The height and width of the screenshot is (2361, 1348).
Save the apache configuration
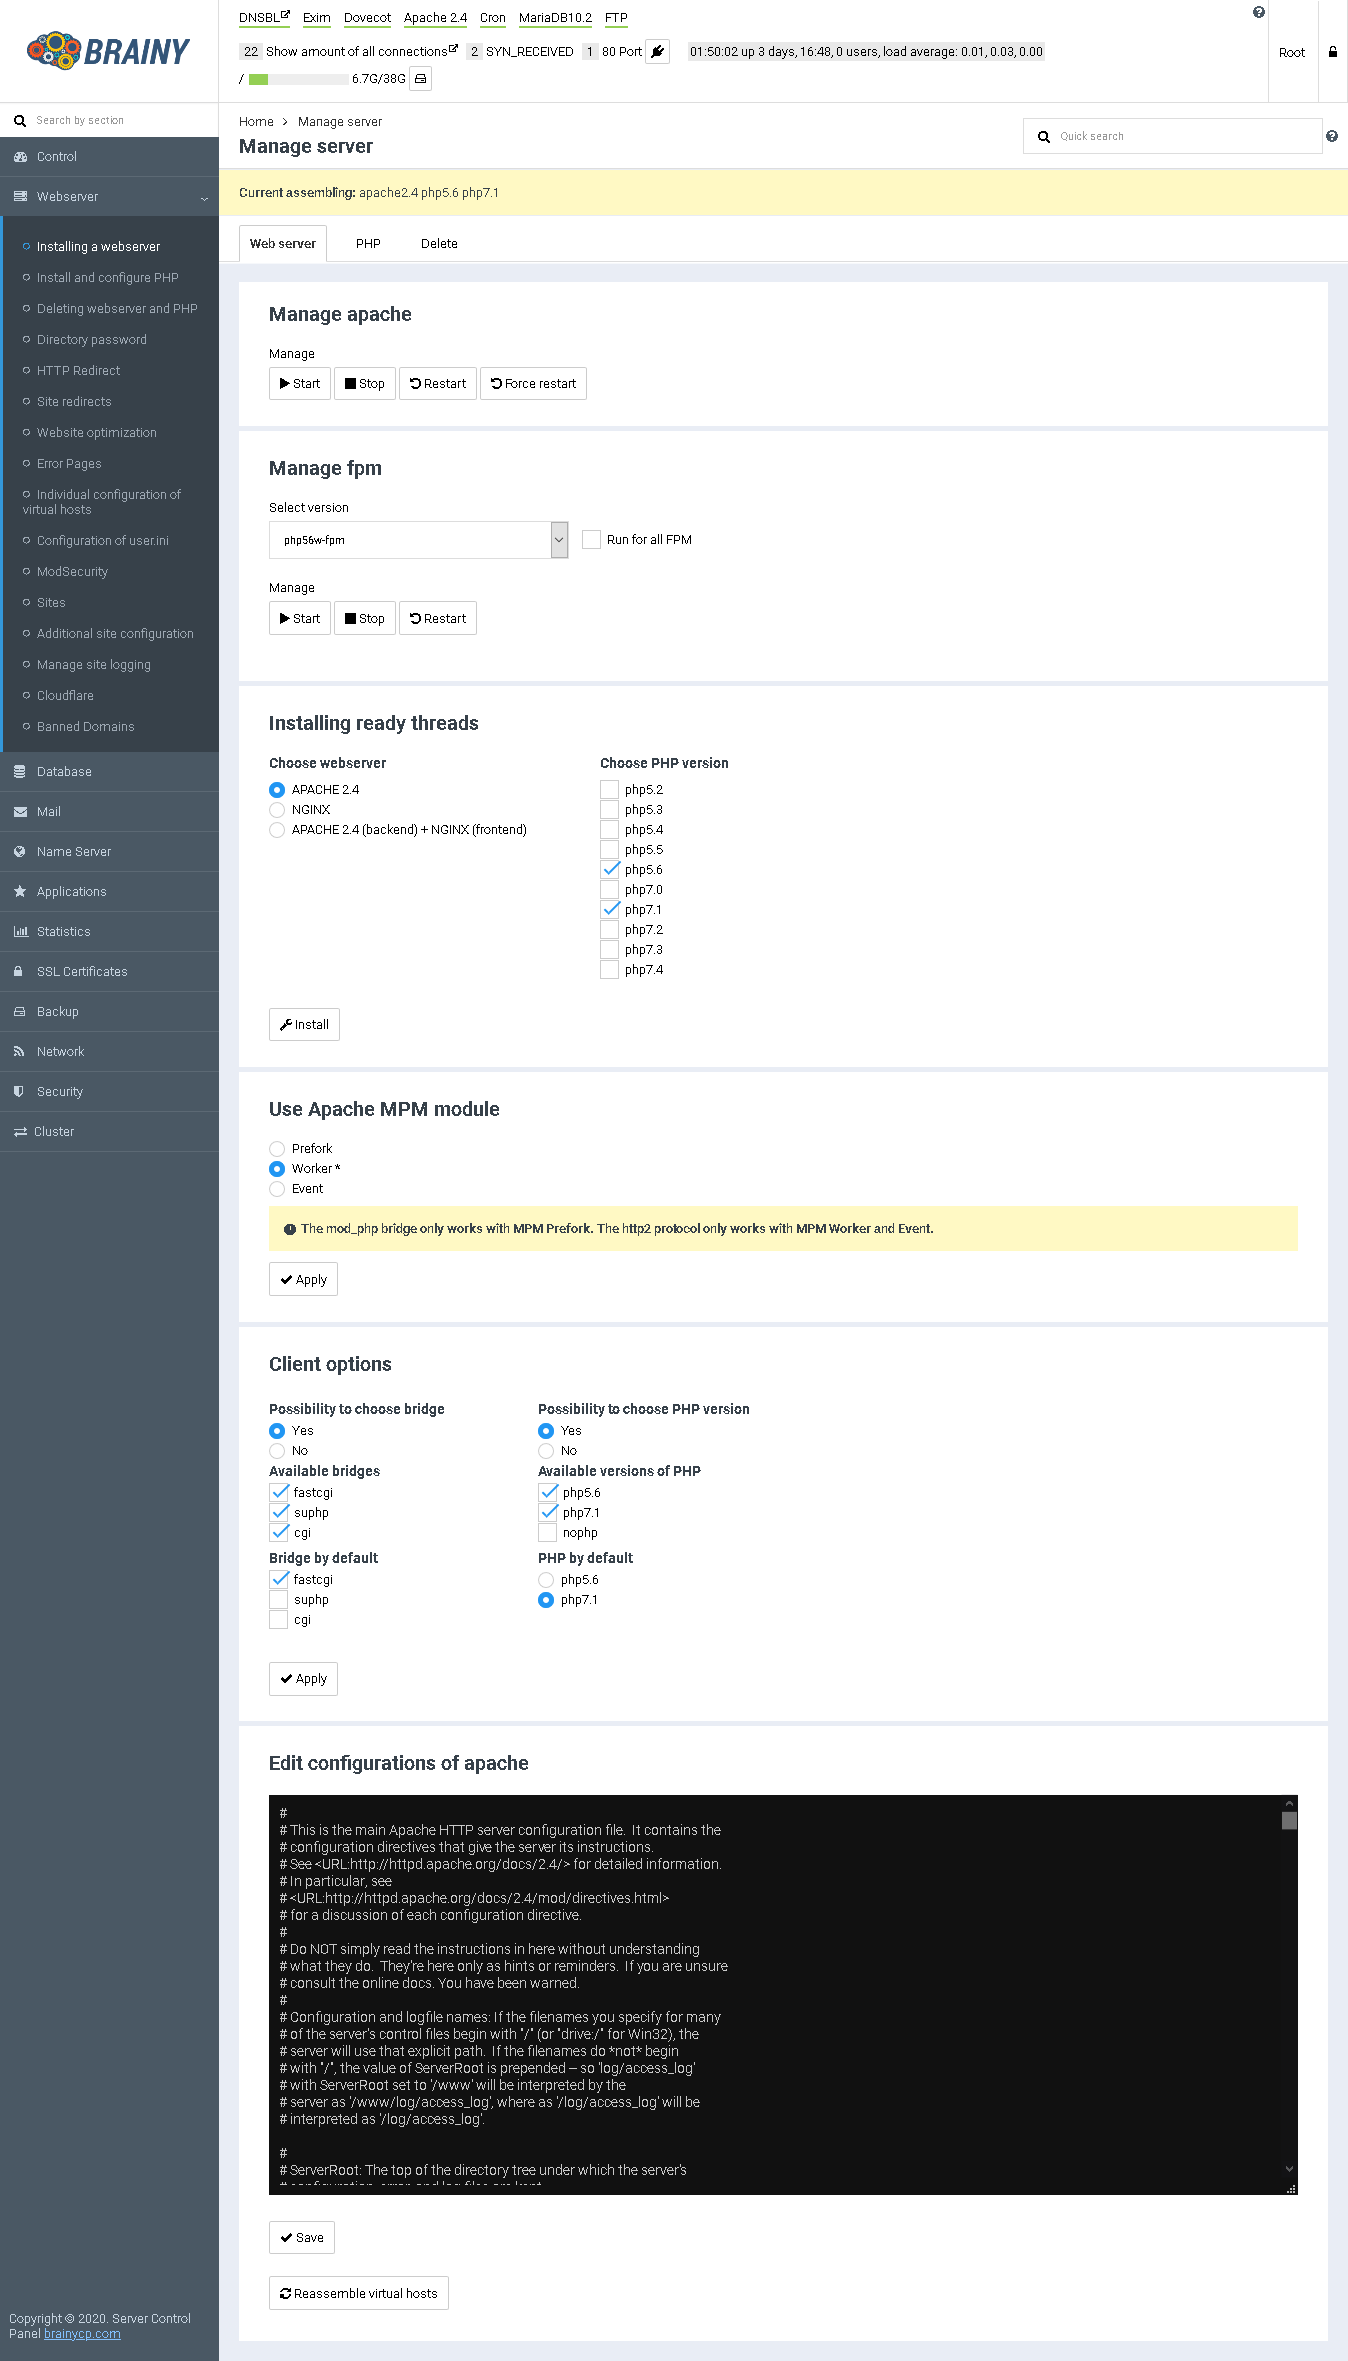click(302, 2238)
